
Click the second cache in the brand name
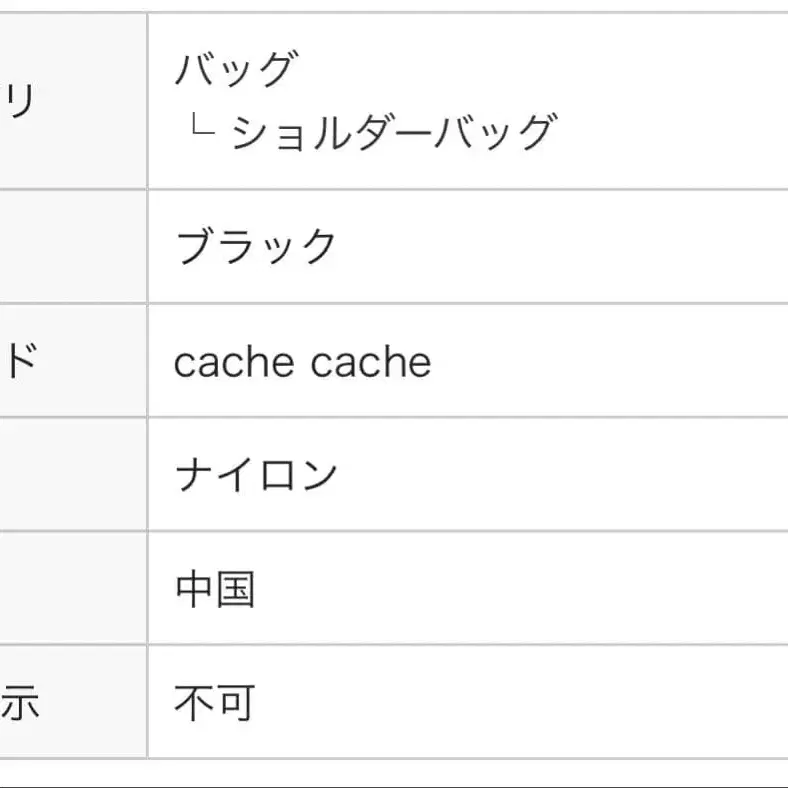tap(371, 361)
